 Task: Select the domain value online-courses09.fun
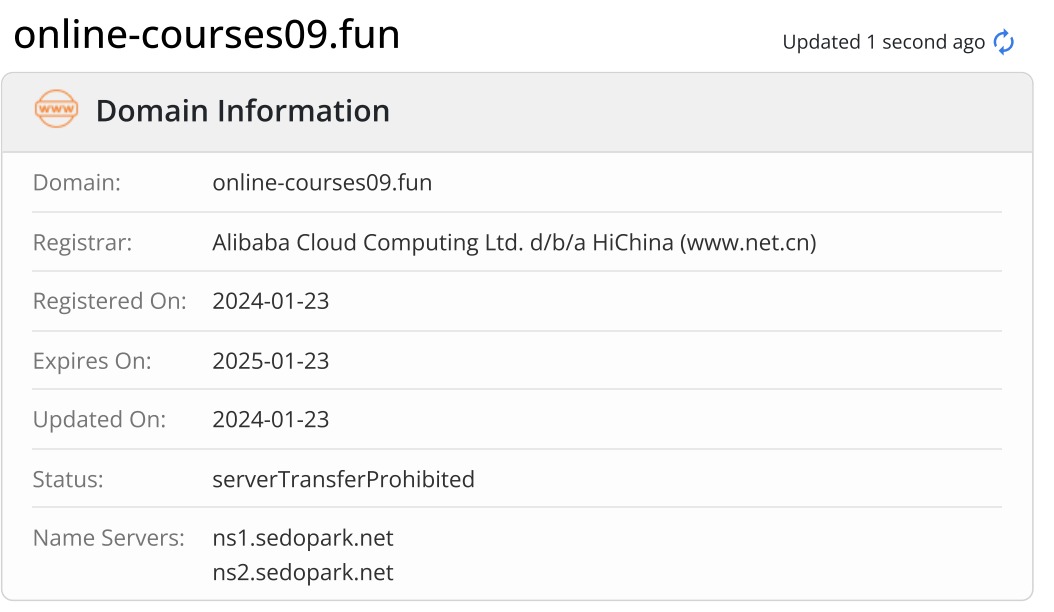tap(322, 183)
